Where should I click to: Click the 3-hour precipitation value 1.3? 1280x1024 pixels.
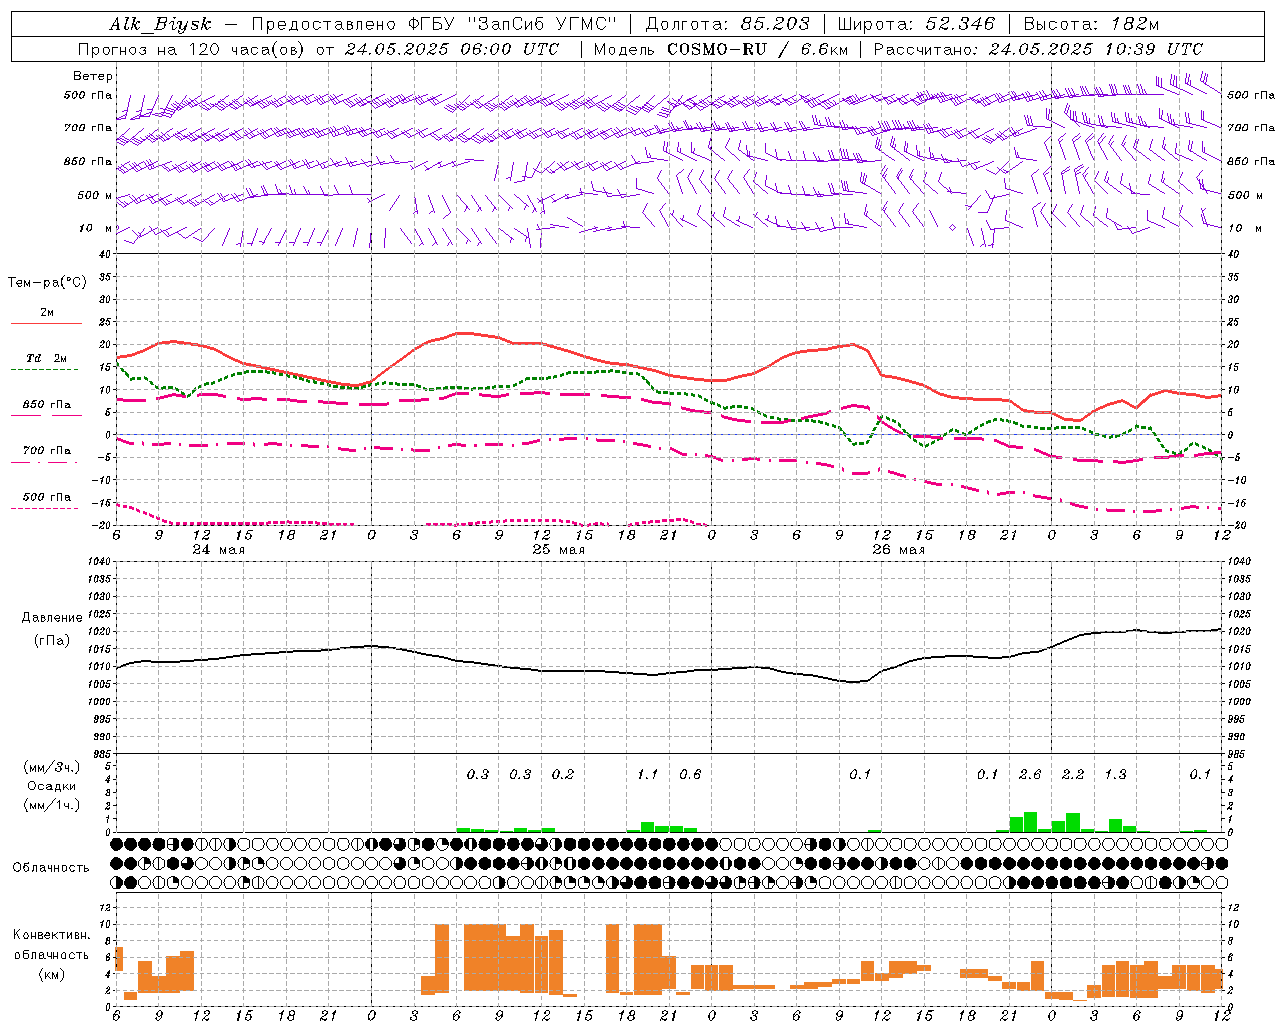(x=1115, y=775)
